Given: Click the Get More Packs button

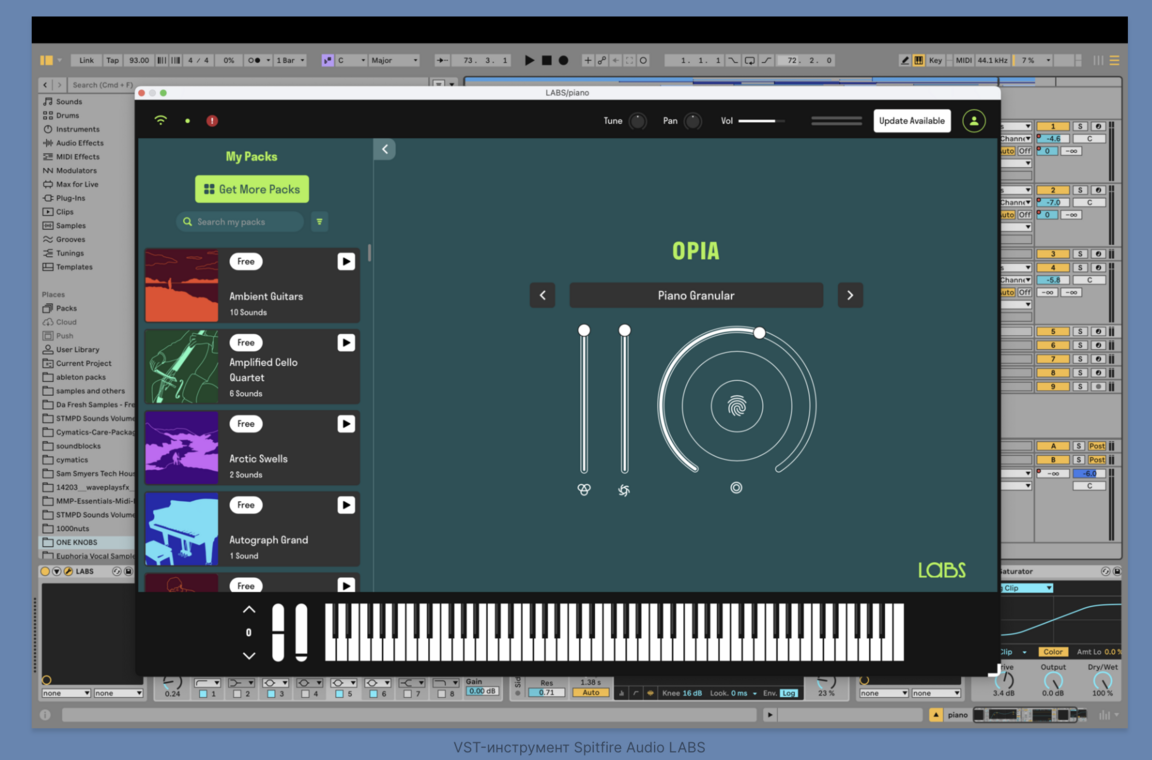Looking at the screenshot, I should [x=252, y=189].
